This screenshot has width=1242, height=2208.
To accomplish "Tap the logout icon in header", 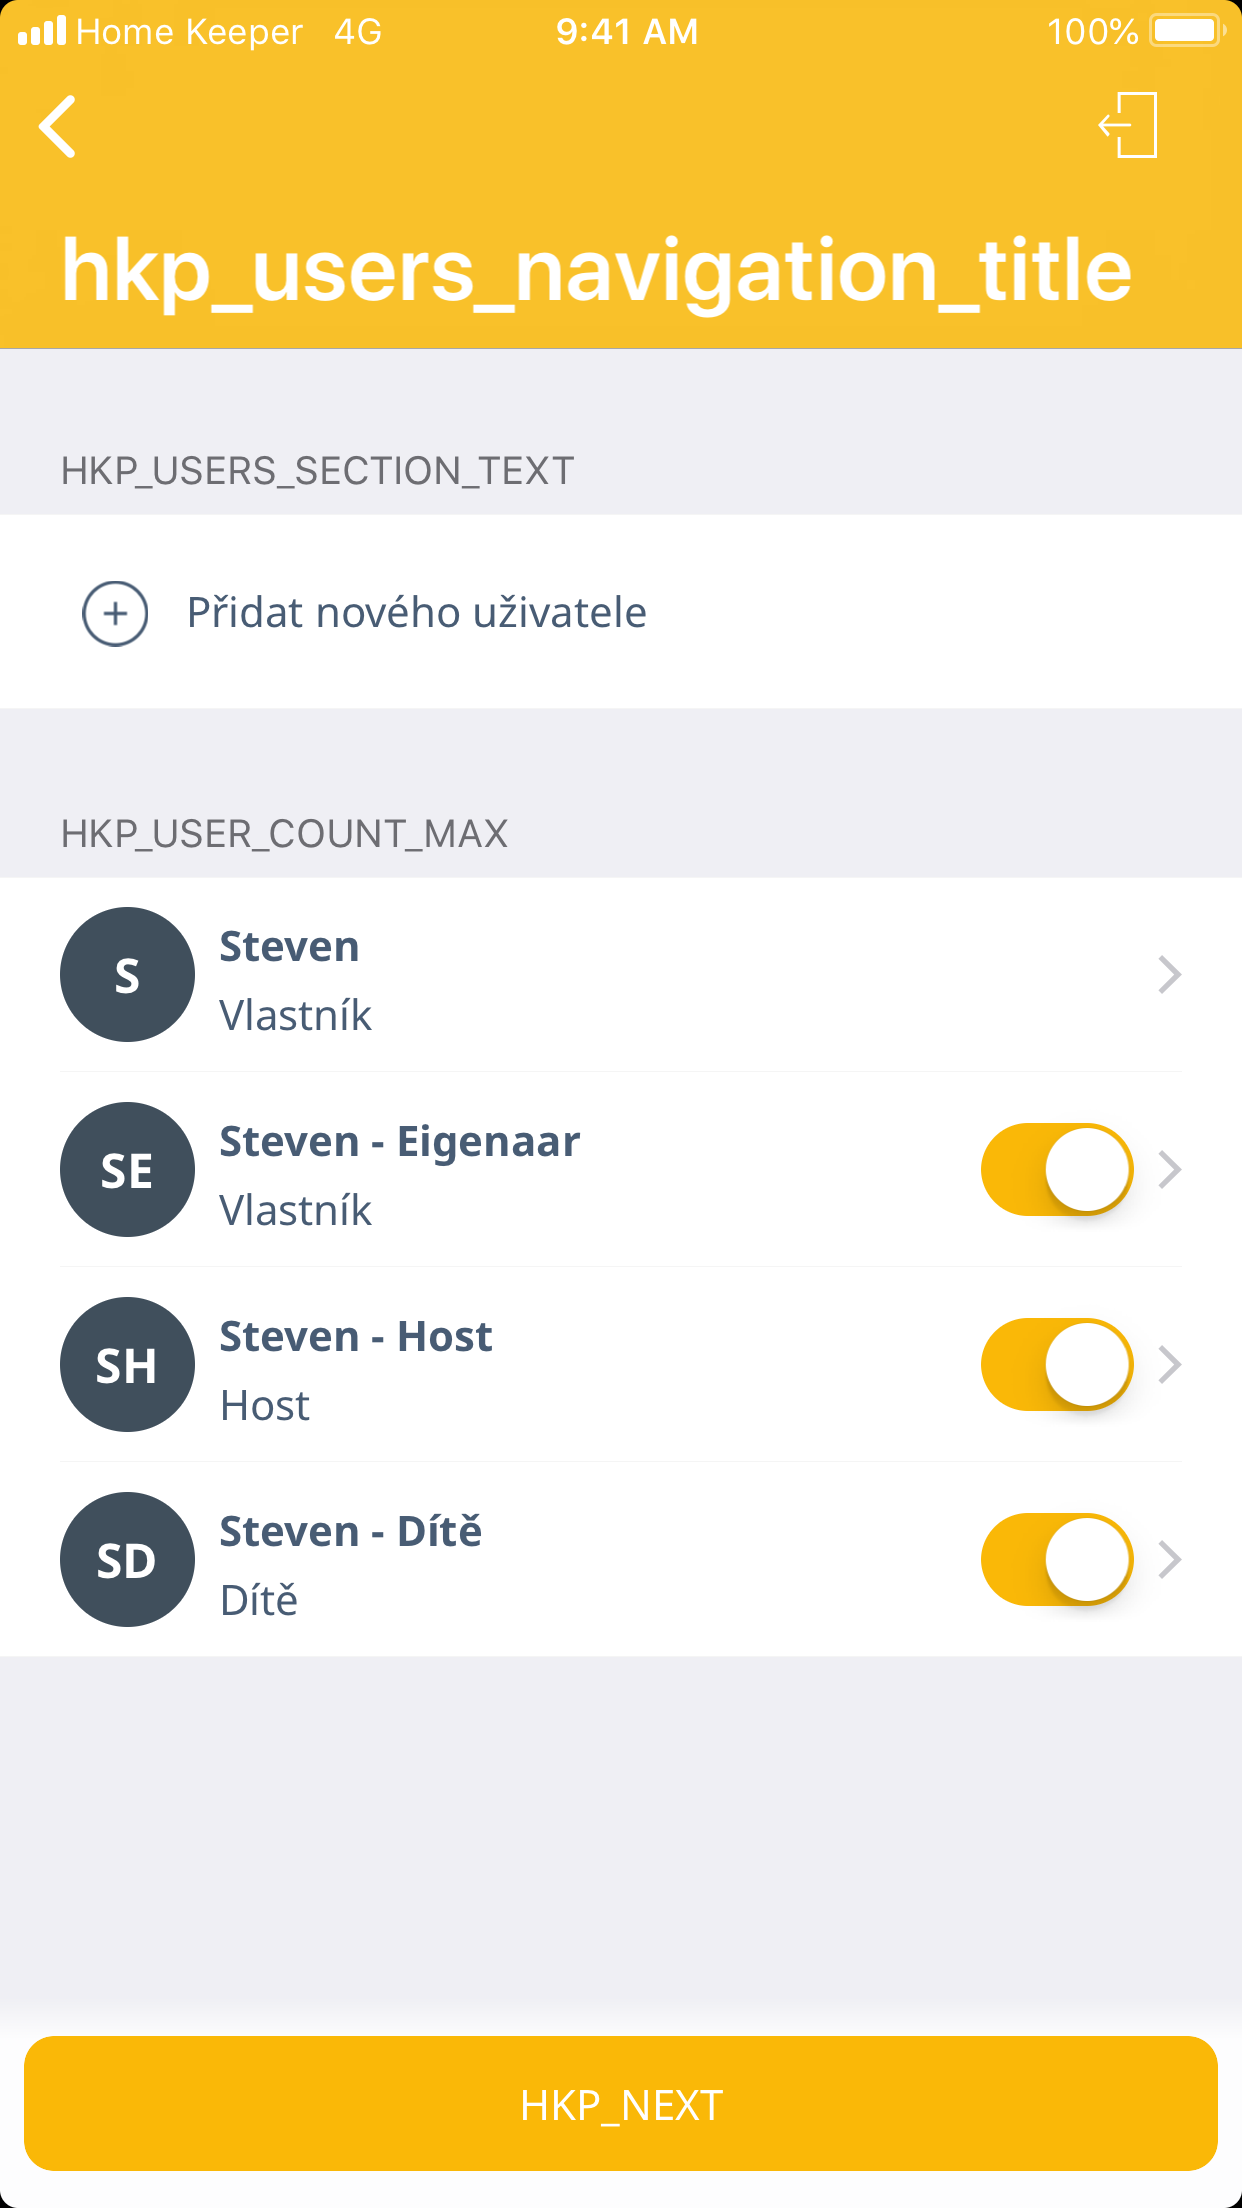I will 1129,125.
